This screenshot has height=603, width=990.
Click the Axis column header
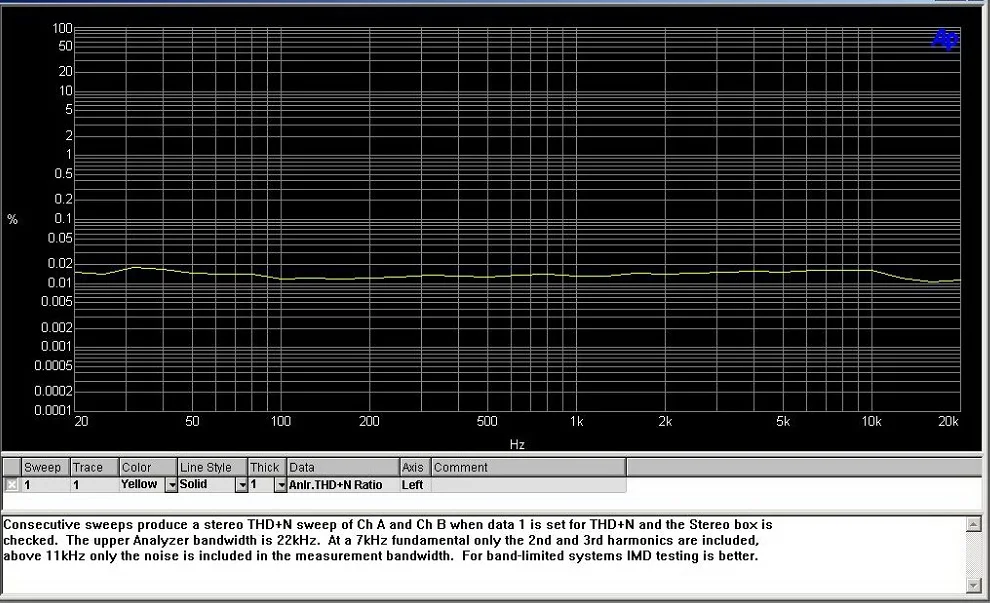click(415, 467)
